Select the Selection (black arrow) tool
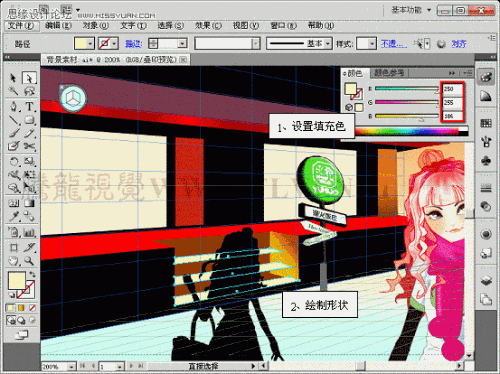The image size is (500, 374). [x=13, y=78]
